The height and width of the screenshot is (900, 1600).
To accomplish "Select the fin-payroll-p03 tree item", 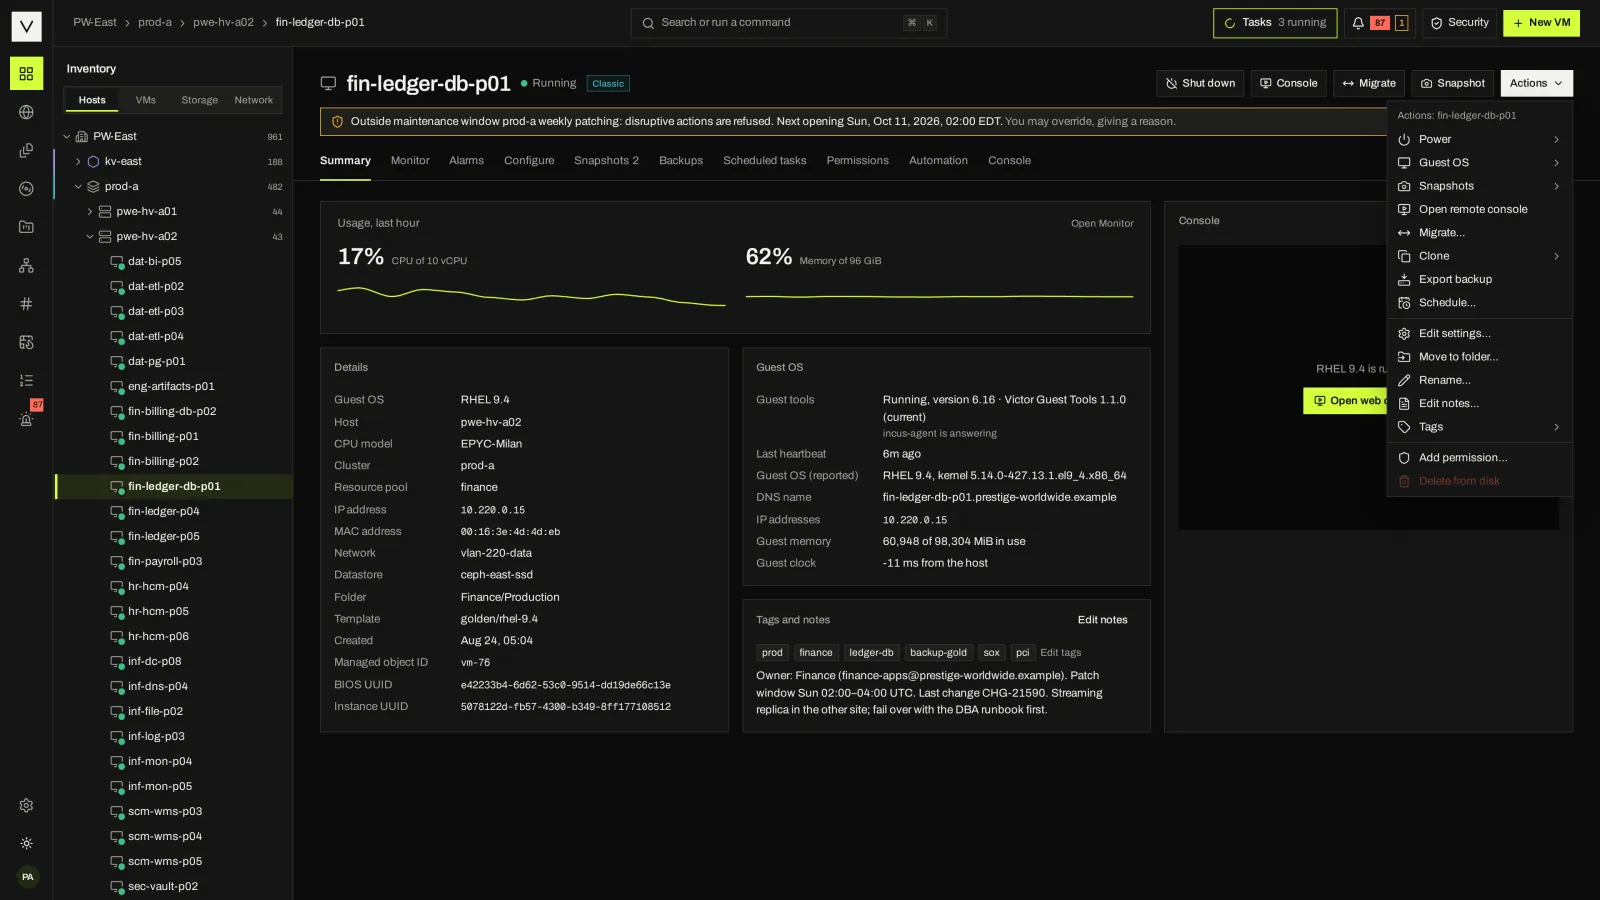I will click(x=174, y=562).
